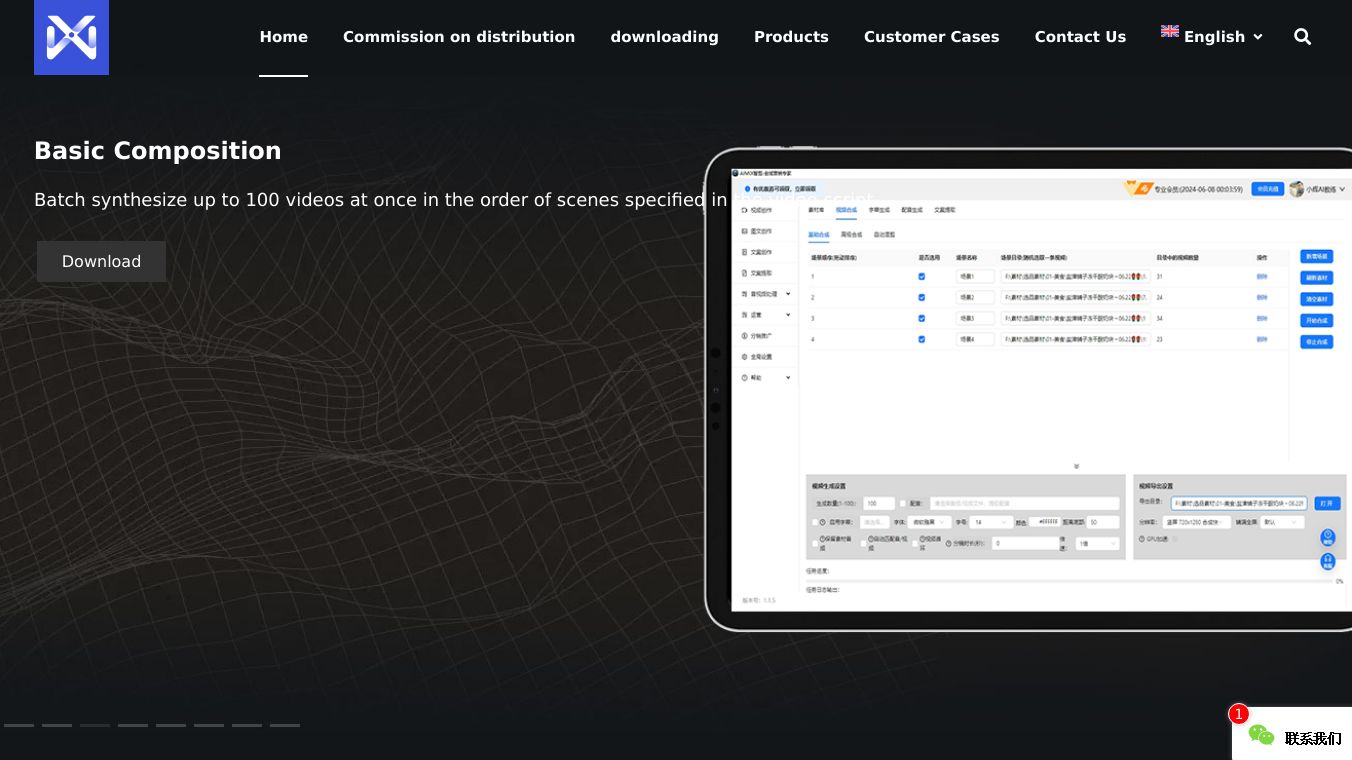Image resolution: width=1352 pixels, height=760 pixels.
Task: Select the first carousel slide indicator
Action: click(19, 725)
